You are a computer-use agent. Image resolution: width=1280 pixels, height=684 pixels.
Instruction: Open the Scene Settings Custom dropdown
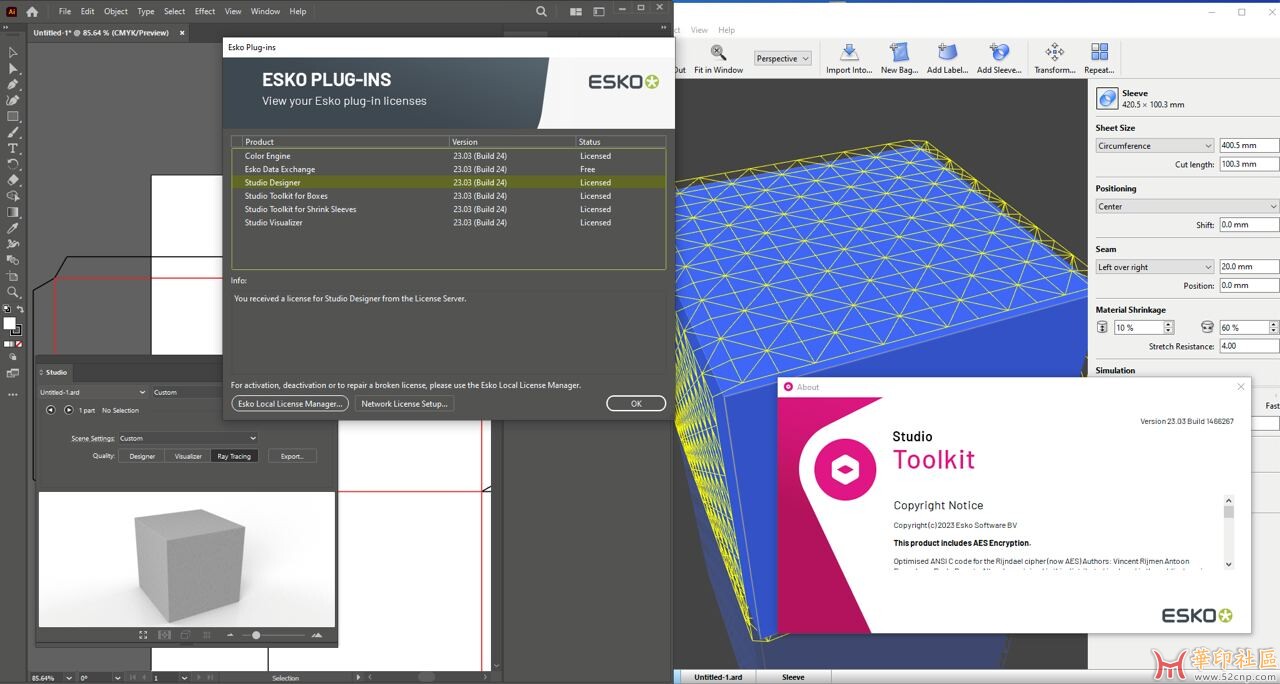coord(188,438)
